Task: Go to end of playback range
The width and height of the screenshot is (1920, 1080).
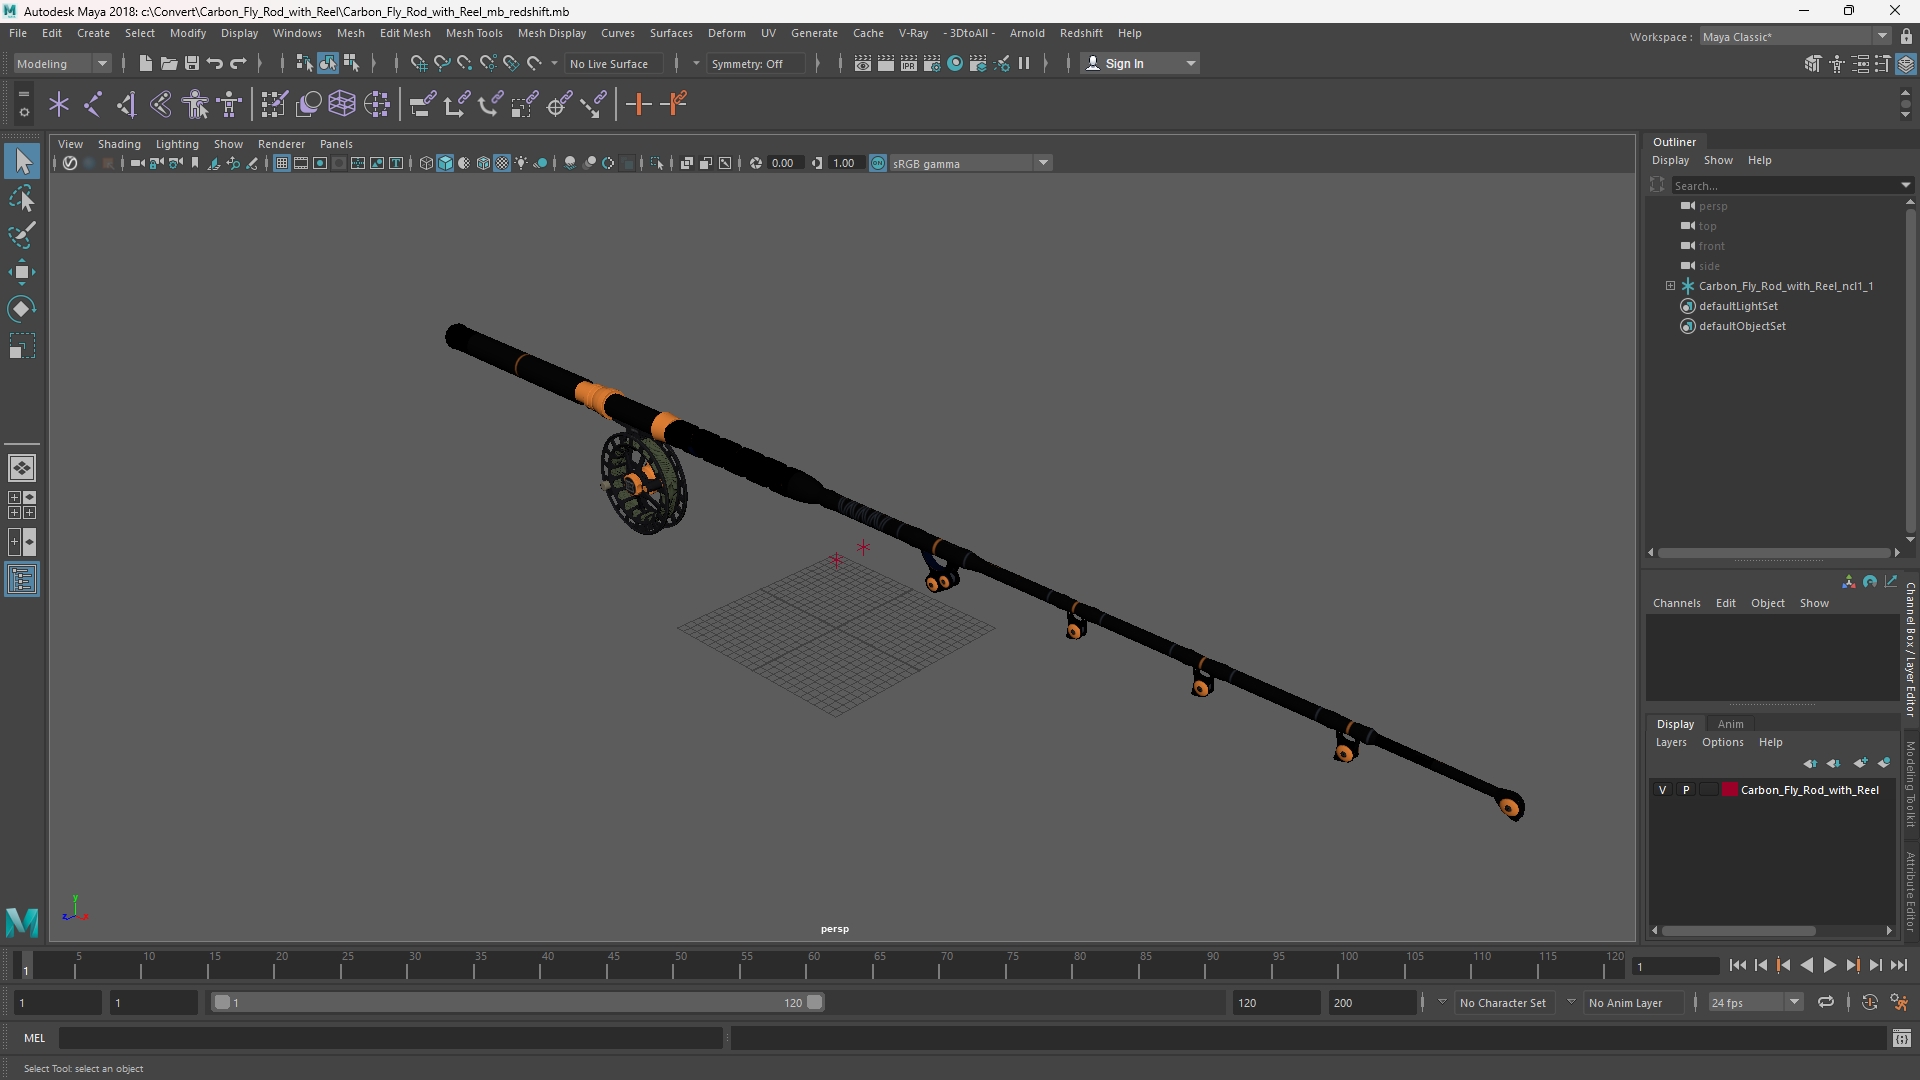Action: pos(1899,965)
